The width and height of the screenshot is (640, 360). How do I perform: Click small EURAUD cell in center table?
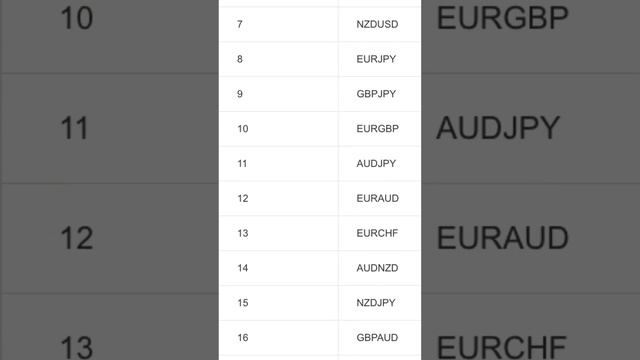point(377,198)
